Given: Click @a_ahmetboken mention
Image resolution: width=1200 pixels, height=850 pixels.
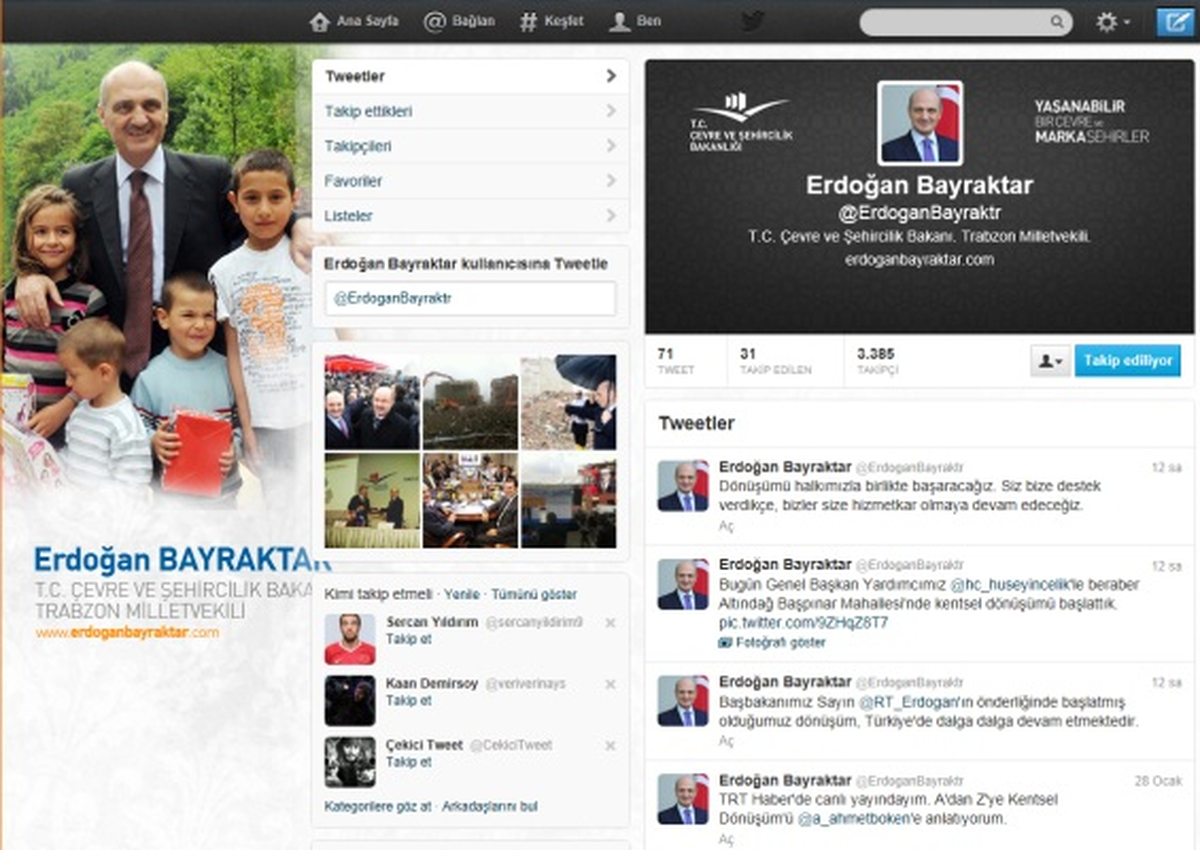Looking at the screenshot, I should [x=856, y=819].
